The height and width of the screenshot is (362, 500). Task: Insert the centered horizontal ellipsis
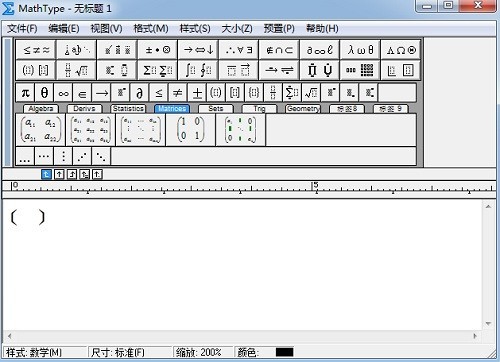pos(44,156)
